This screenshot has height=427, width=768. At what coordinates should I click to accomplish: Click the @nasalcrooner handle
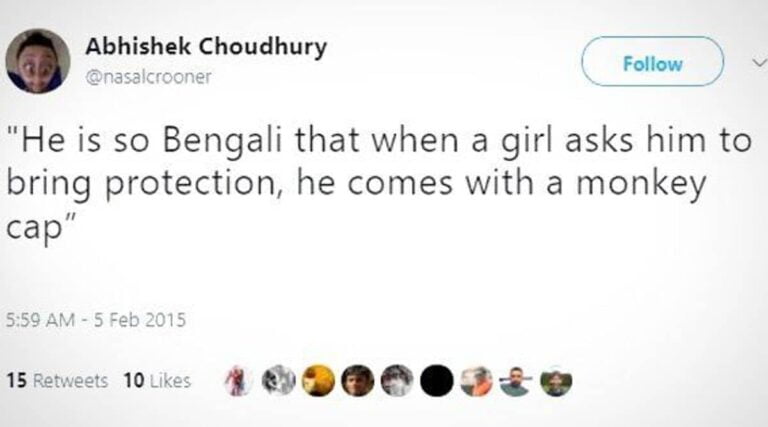[x=149, y=77]
